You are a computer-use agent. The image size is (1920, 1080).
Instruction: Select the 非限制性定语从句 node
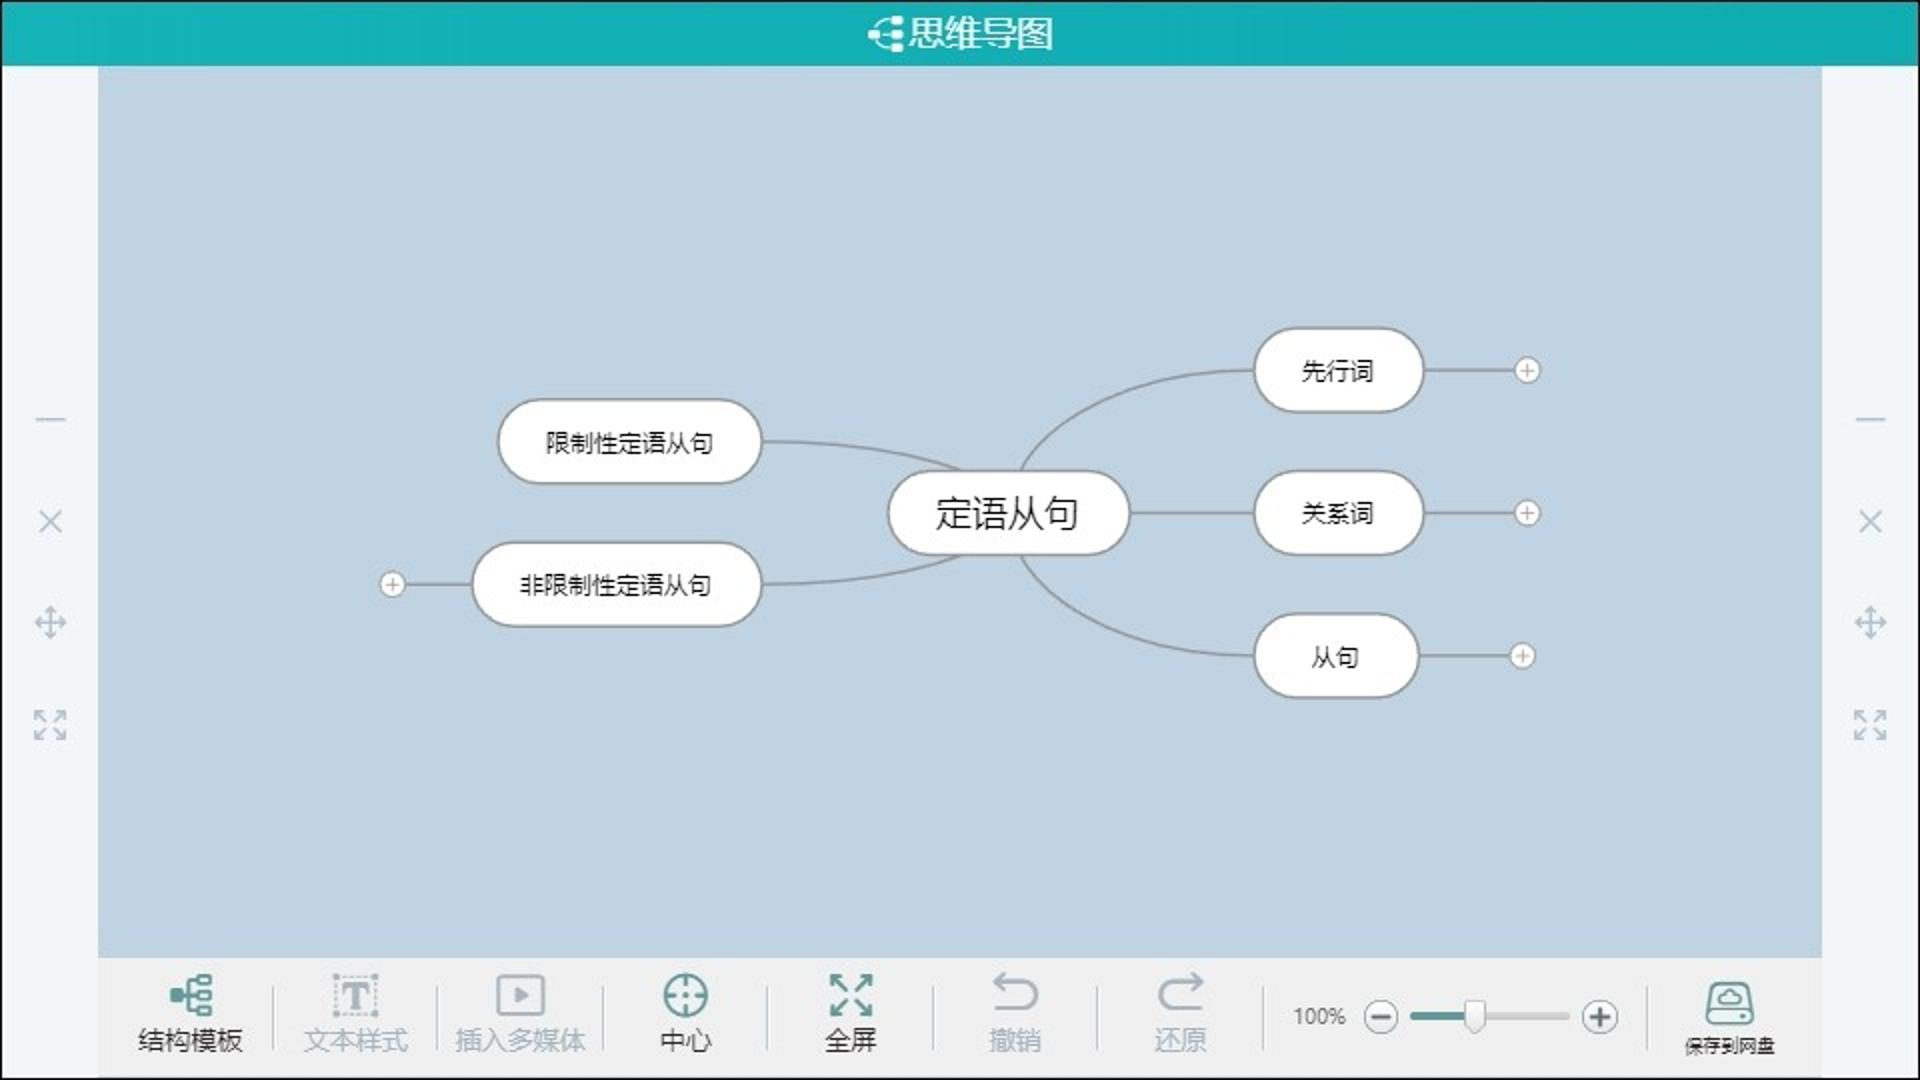616,584
